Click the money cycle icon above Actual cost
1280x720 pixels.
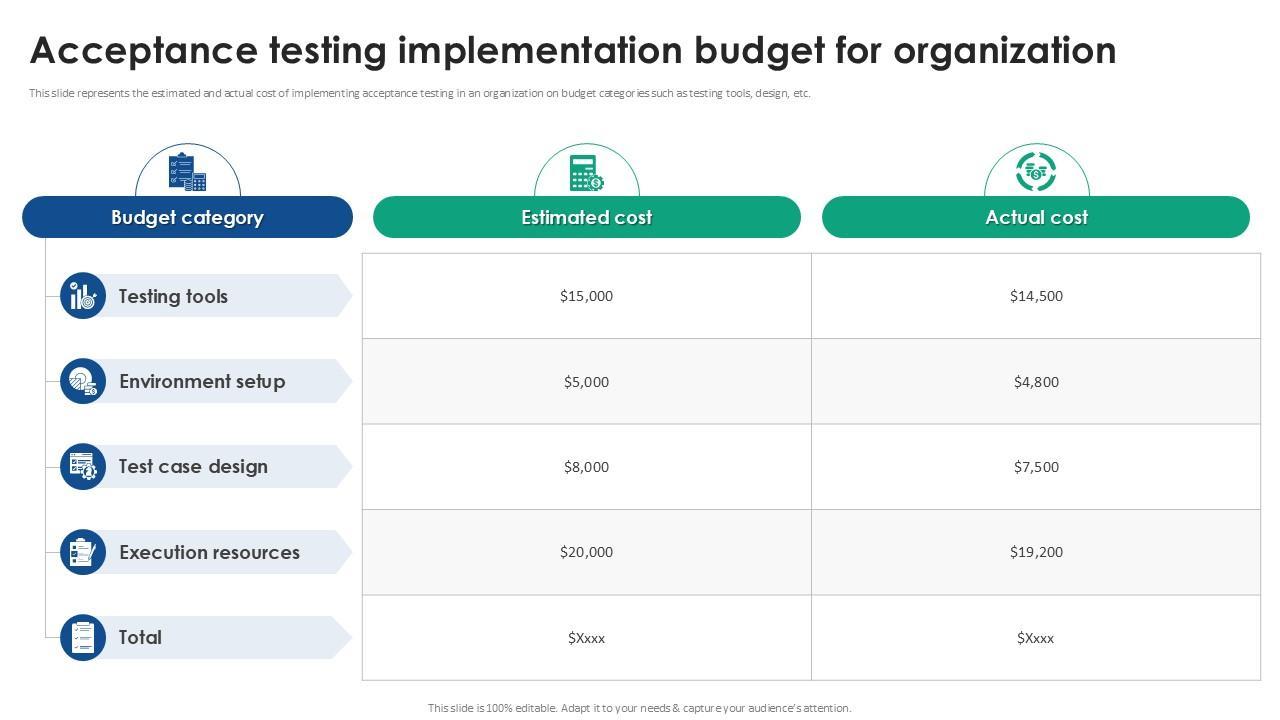point(1036,171)
